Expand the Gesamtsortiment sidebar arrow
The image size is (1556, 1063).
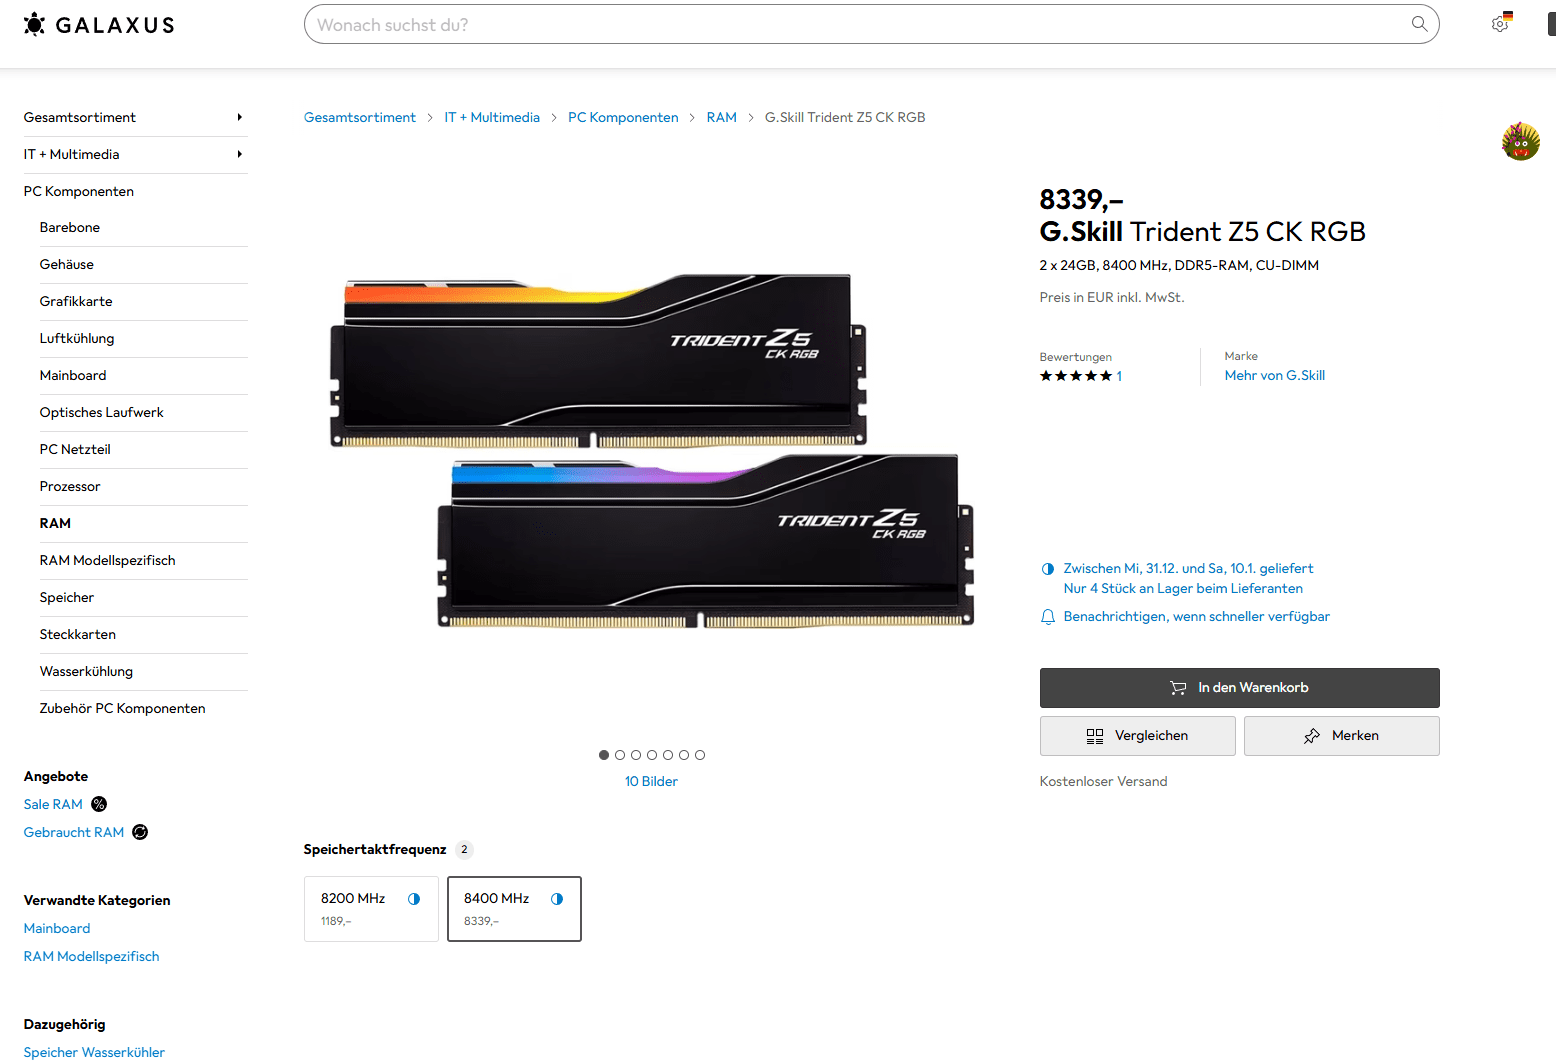click(x=239, y=117)
